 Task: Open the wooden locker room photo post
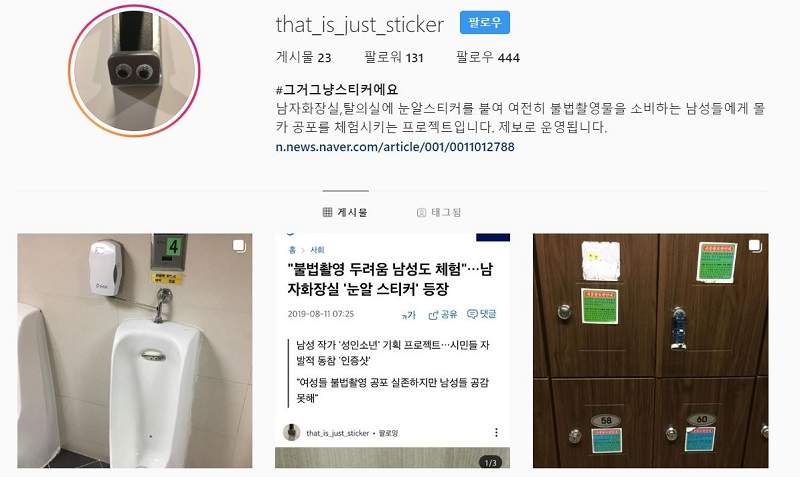click(651, 350)
